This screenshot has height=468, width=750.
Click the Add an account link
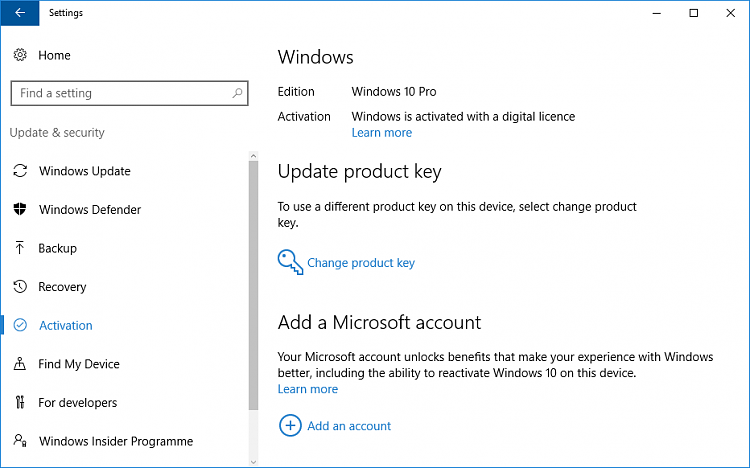click(349, 426)
